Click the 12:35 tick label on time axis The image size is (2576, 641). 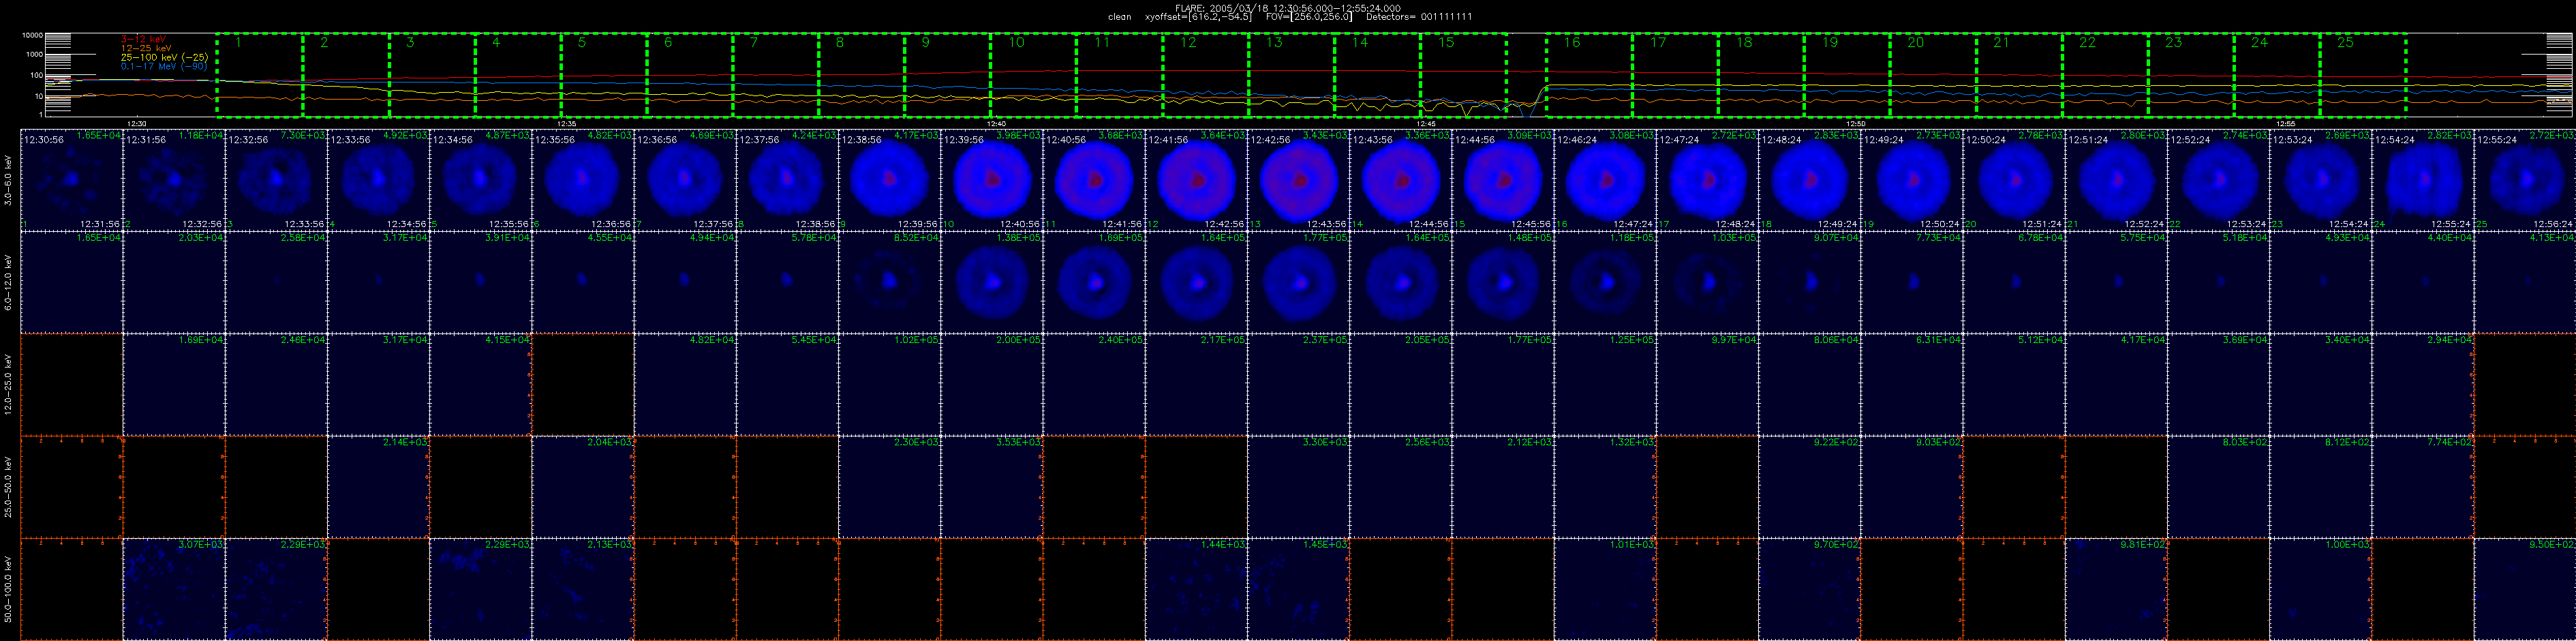(566, 124)
